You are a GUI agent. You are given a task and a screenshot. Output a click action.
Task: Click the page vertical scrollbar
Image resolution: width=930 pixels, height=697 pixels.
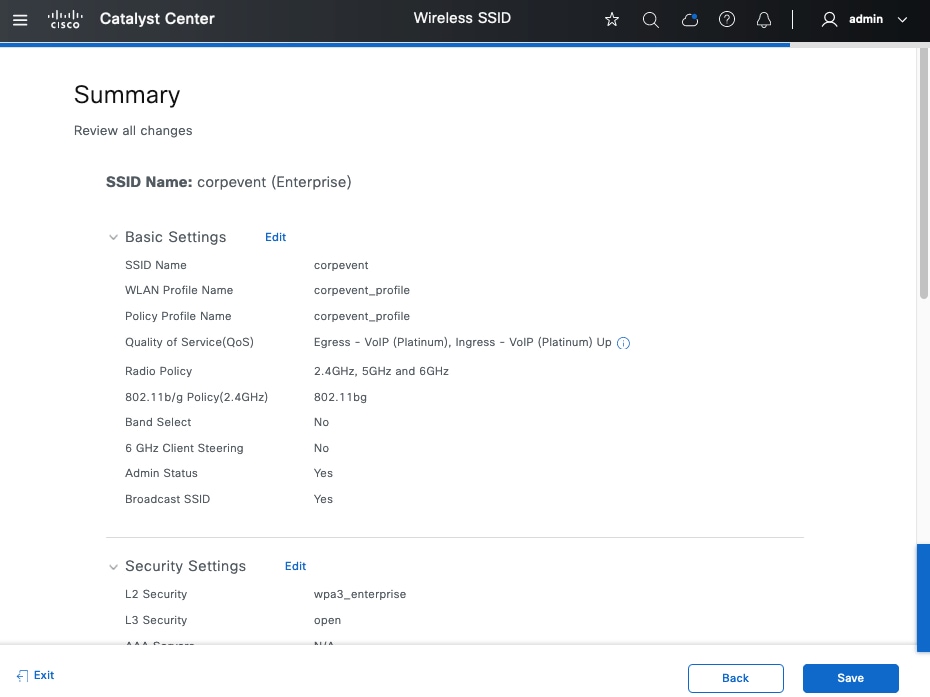pos(923,170)
